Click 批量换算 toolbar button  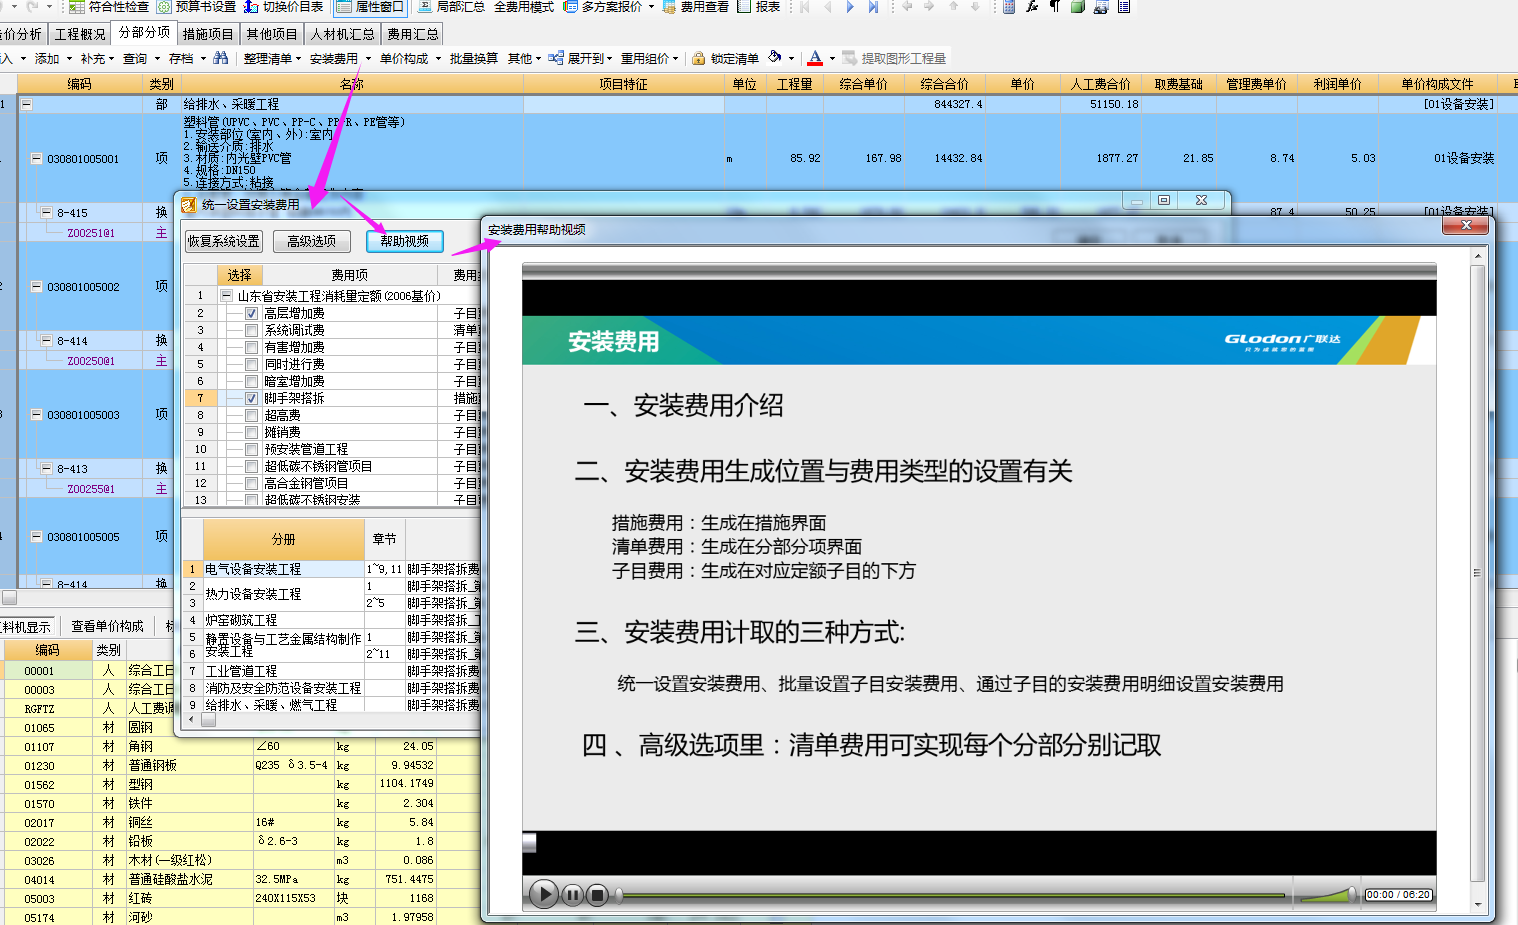474,58
